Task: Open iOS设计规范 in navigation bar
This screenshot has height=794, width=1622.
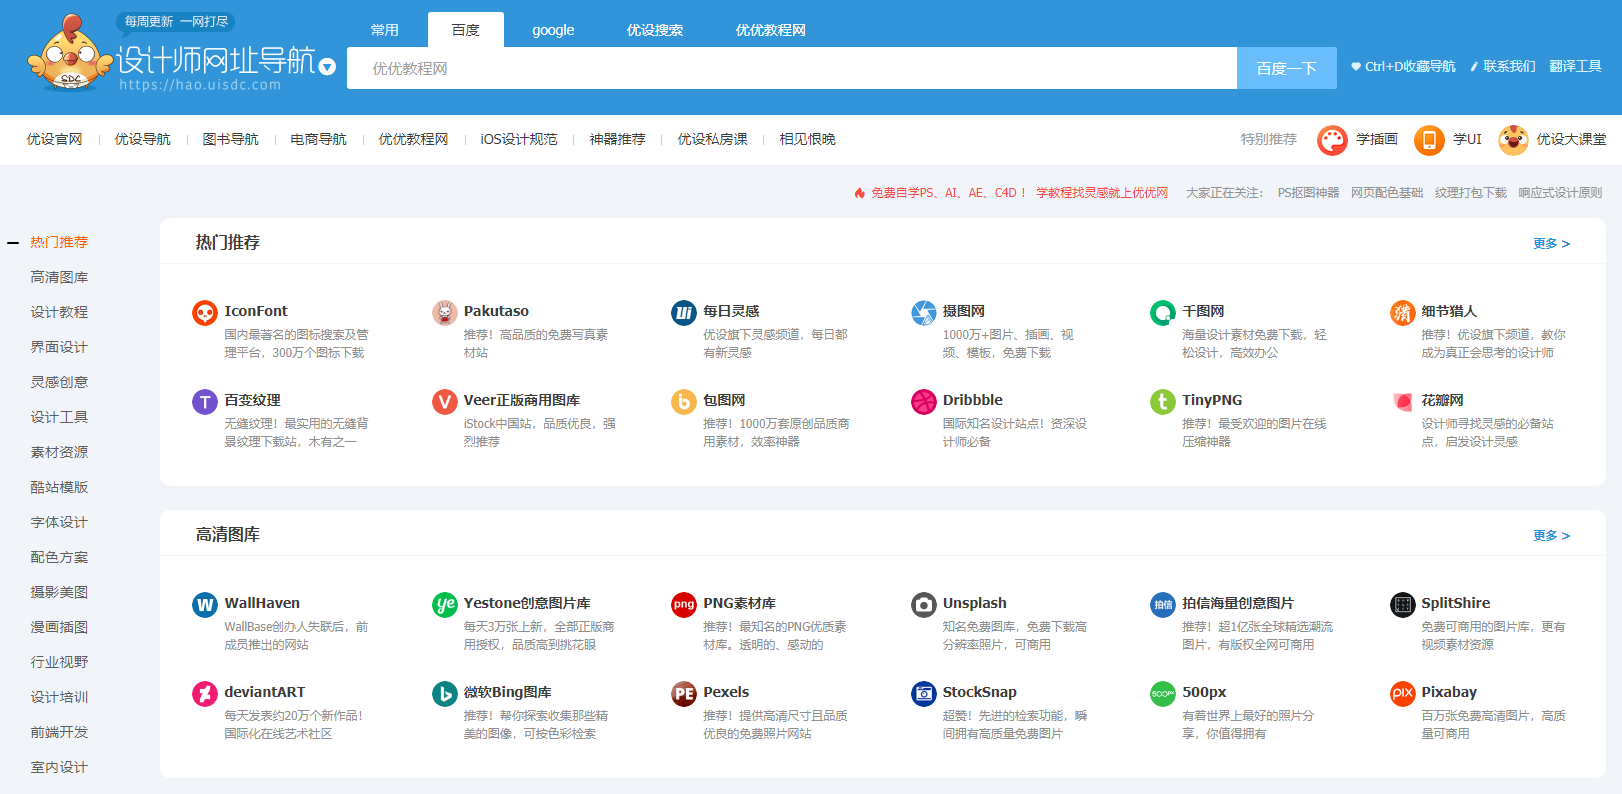Action: [x=518, y=139]
